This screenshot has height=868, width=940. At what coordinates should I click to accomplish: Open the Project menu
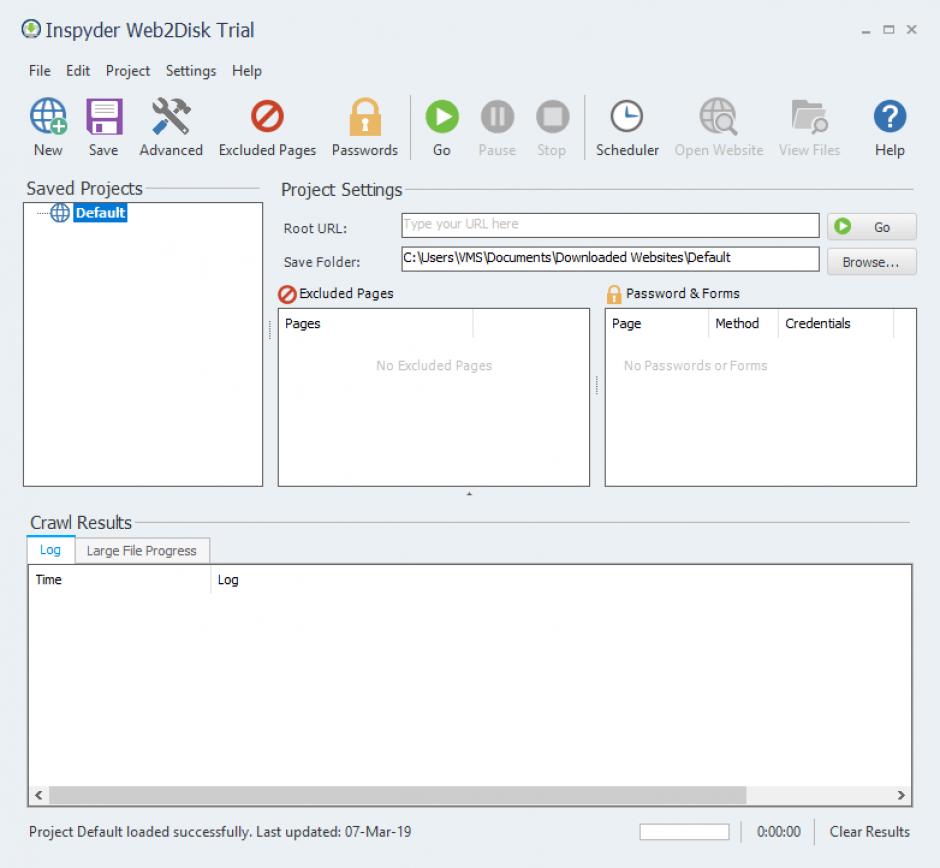(x=128, y=71)
